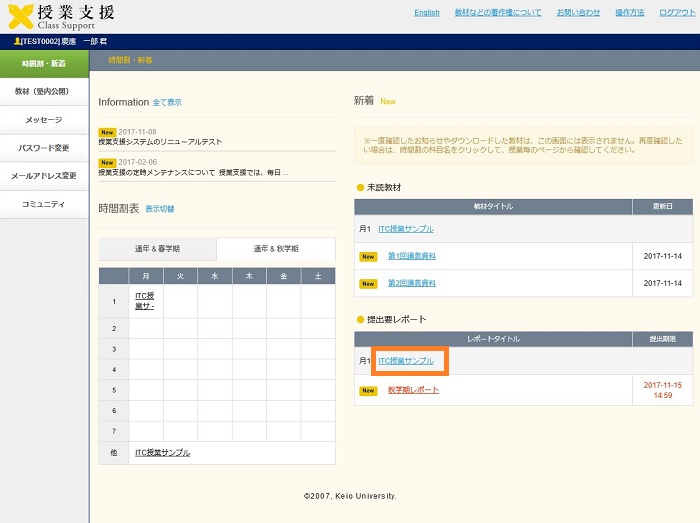This screenshot has height=523, width=700.
Task: Open 秋学期レポート report link
Action: point(413,390)
